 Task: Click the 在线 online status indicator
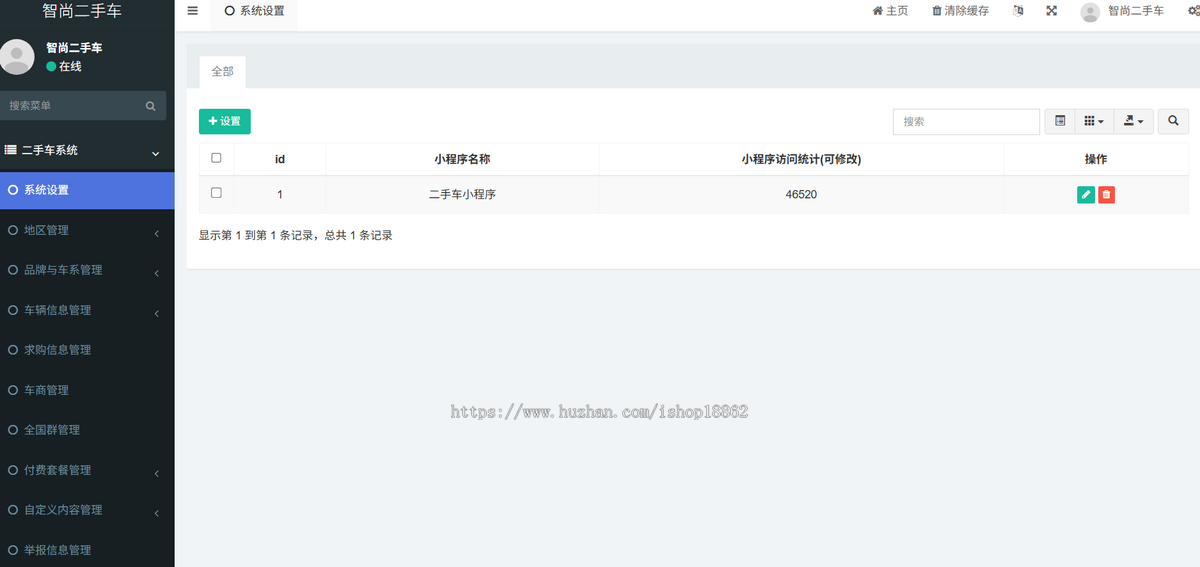pos(64,66)
